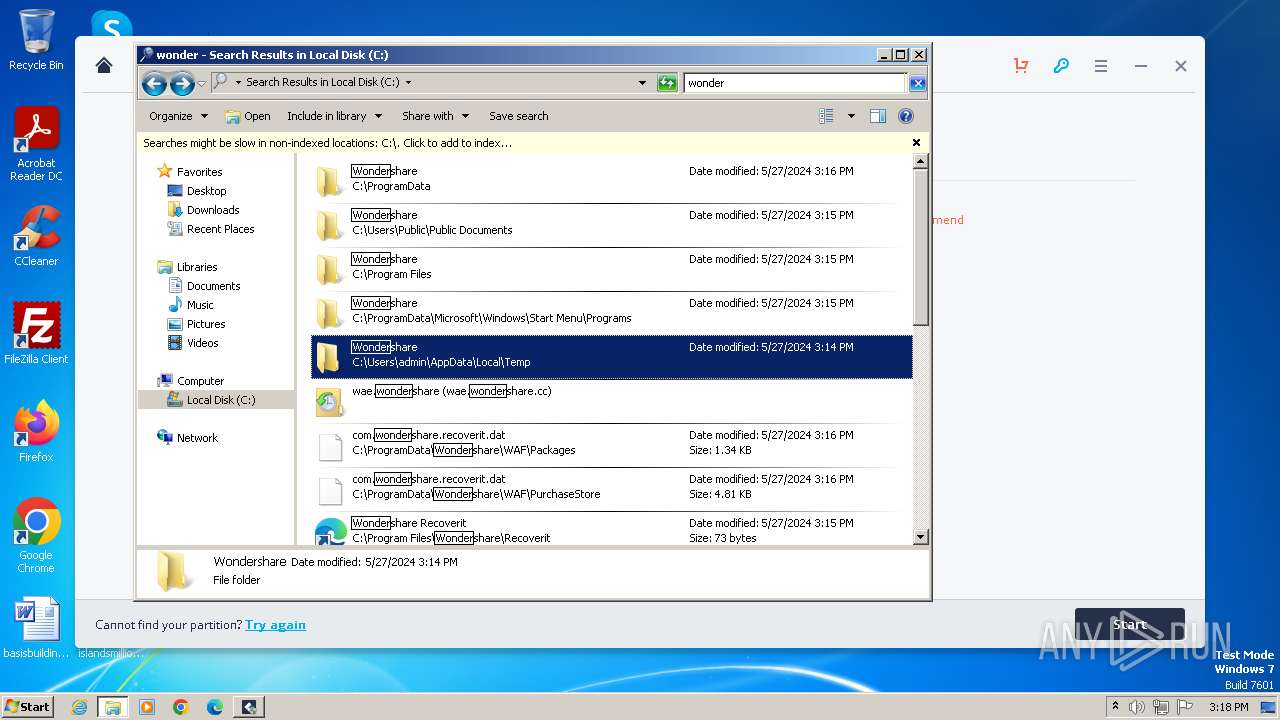The image size is (1280, 720).
Task: Open Internet Explorer from the taskbar
Action: point(79,707)
